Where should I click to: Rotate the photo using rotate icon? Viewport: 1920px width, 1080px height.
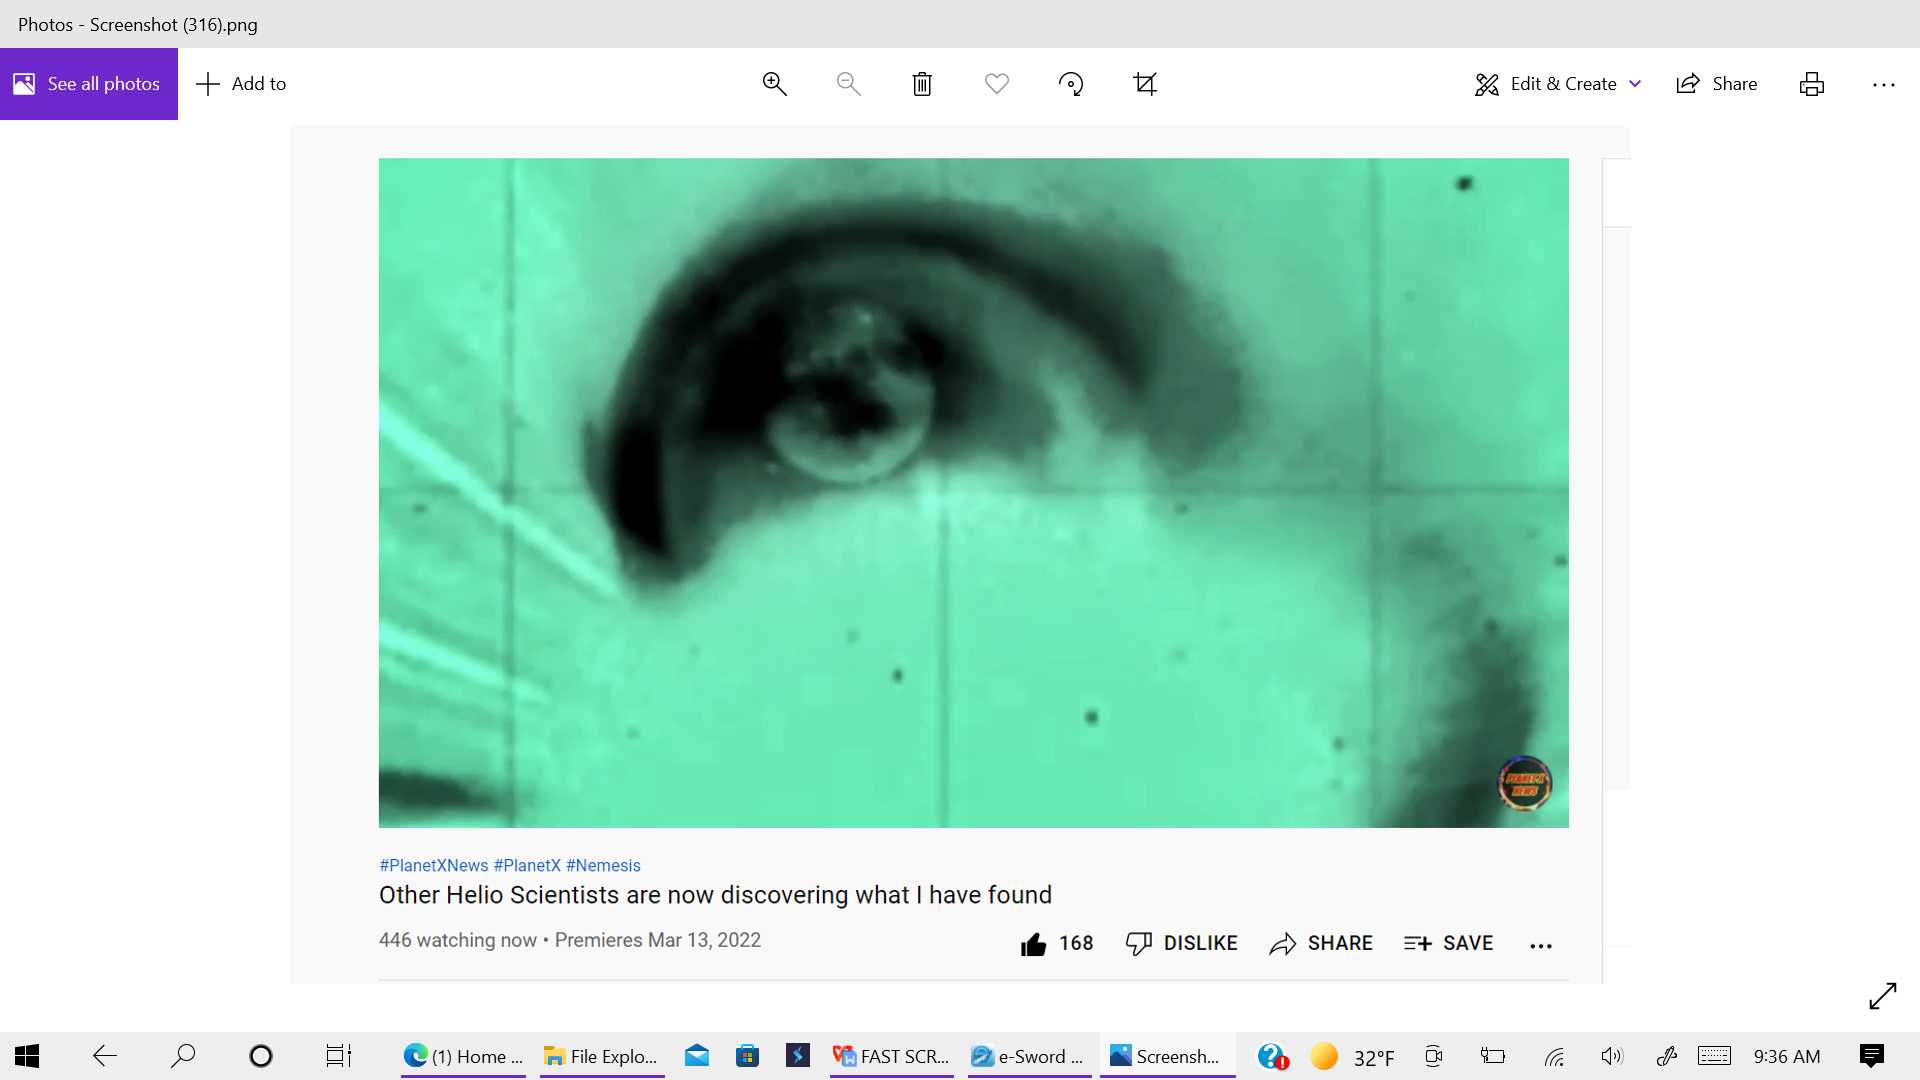1071,84
